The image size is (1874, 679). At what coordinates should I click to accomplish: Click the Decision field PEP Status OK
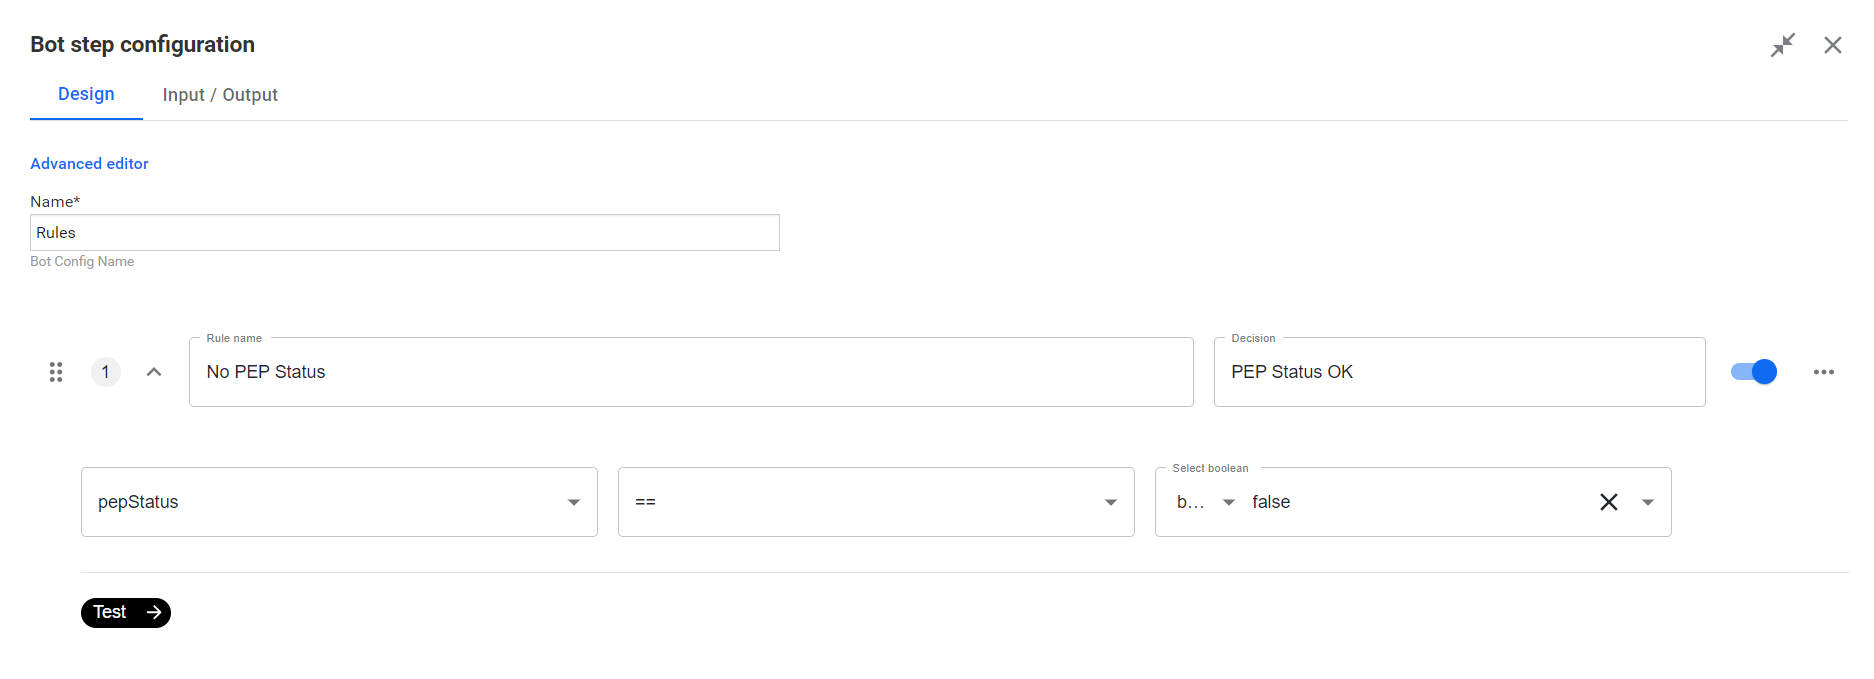pyautogui.click(x=1459, y=372)
